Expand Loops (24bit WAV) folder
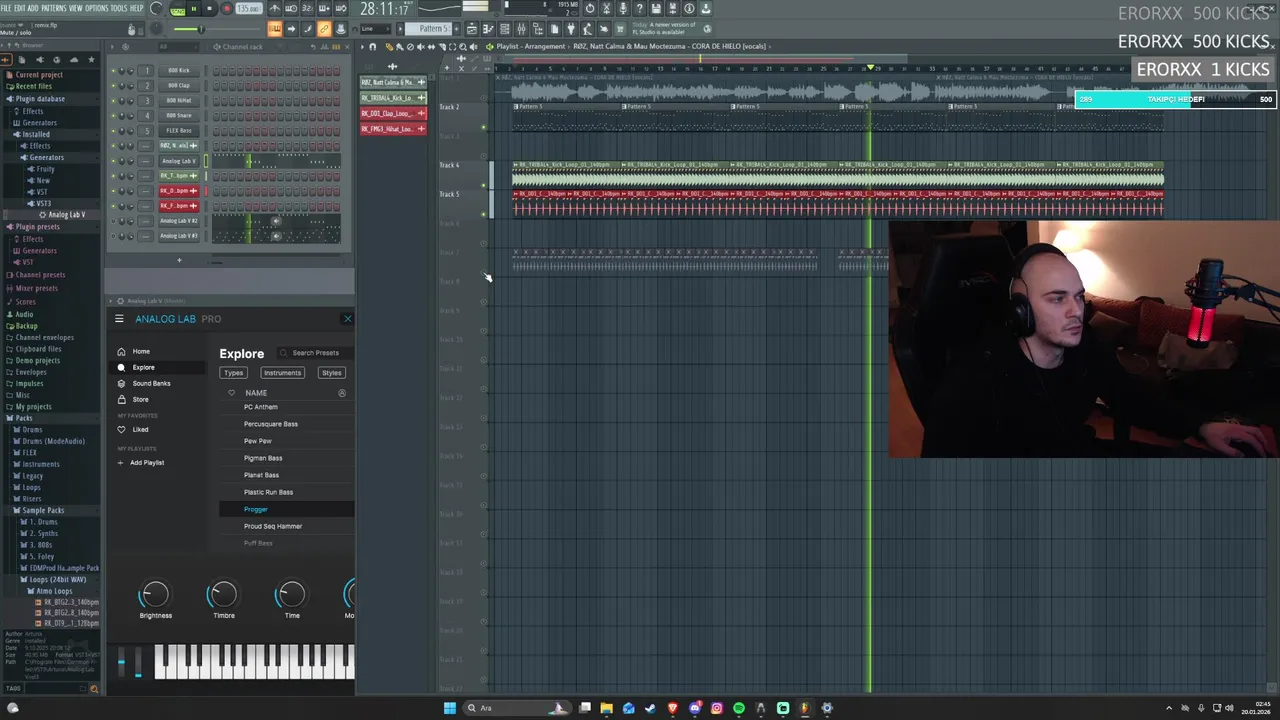1280x720 pixels. pyautogui.click(x=57, y=579)
